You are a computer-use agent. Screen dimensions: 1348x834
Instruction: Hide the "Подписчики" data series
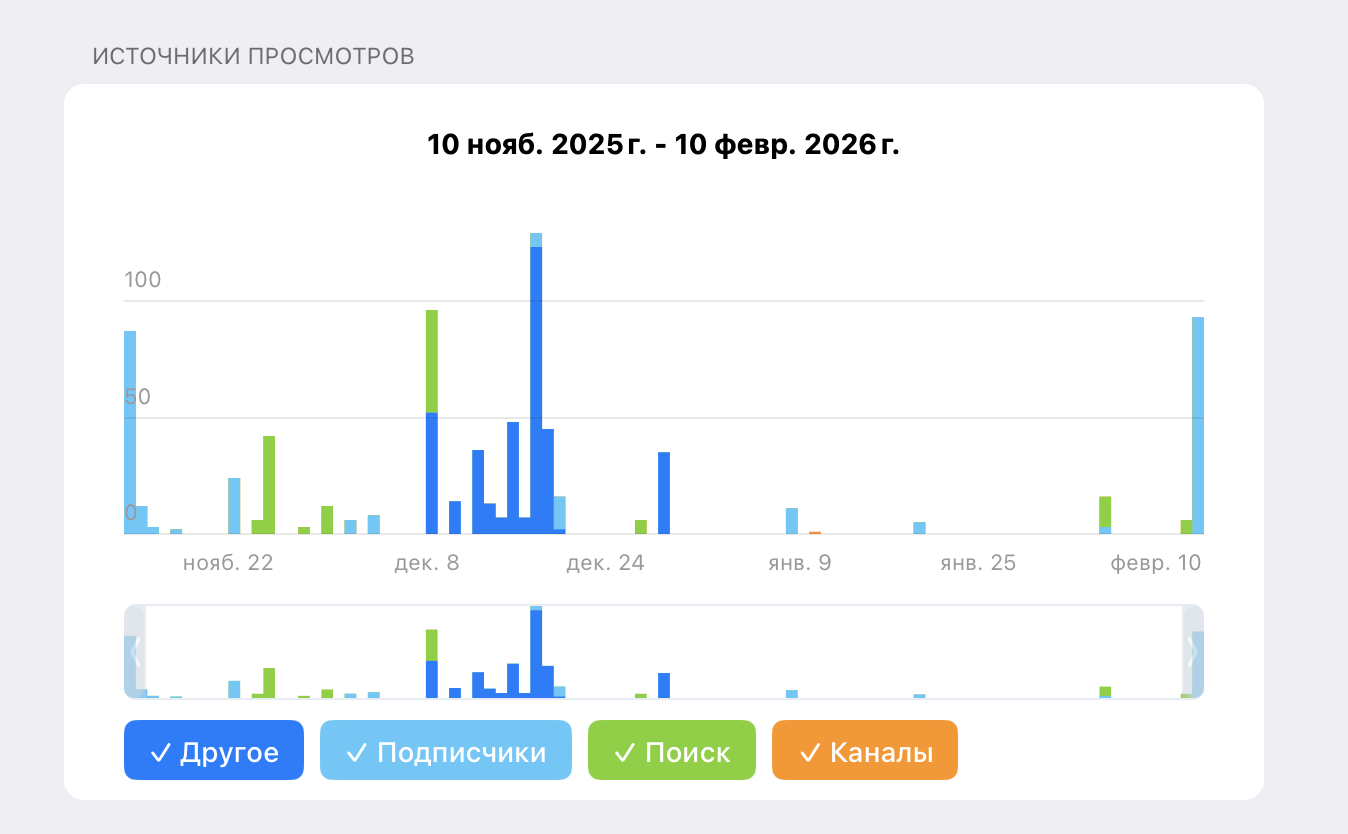click(x=445, y=751)
